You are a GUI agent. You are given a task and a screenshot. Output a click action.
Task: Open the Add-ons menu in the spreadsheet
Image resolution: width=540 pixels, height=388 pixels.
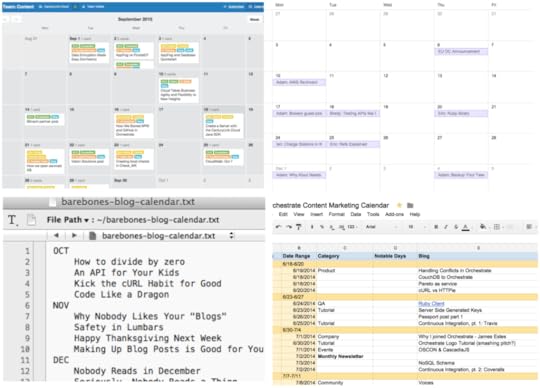394,214
